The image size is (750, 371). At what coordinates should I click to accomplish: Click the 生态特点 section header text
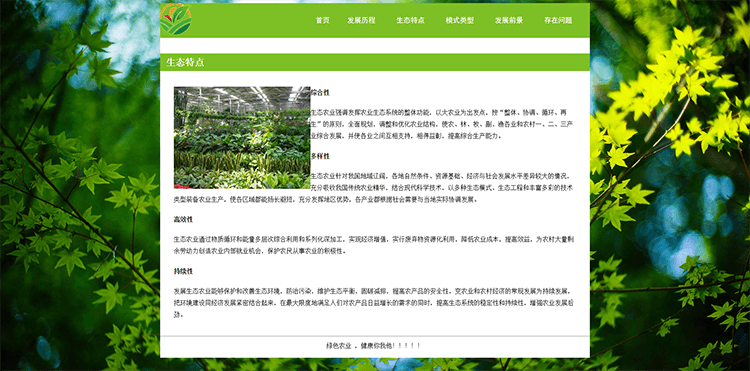(x=185, y=62)
